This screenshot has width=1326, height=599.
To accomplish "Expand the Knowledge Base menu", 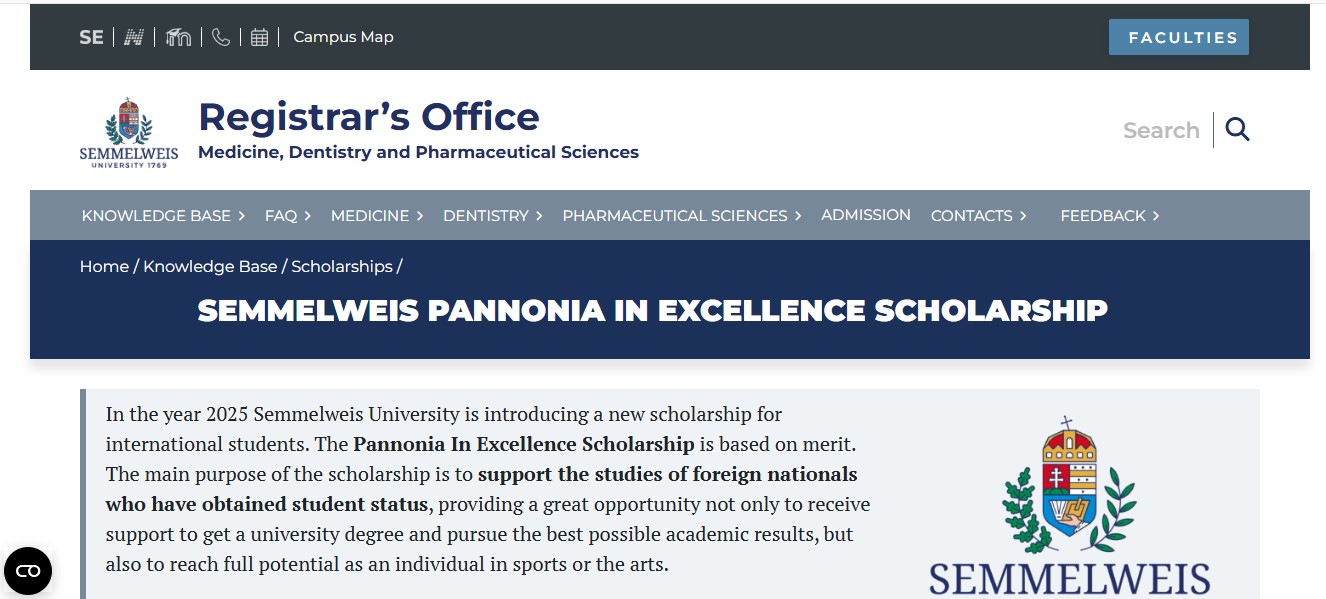I will point(163,216).
